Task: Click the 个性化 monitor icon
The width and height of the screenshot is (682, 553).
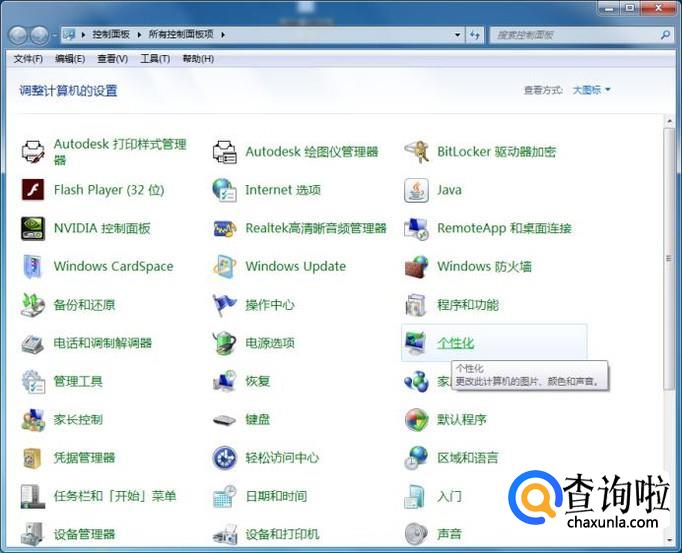Action: [417, 343]
